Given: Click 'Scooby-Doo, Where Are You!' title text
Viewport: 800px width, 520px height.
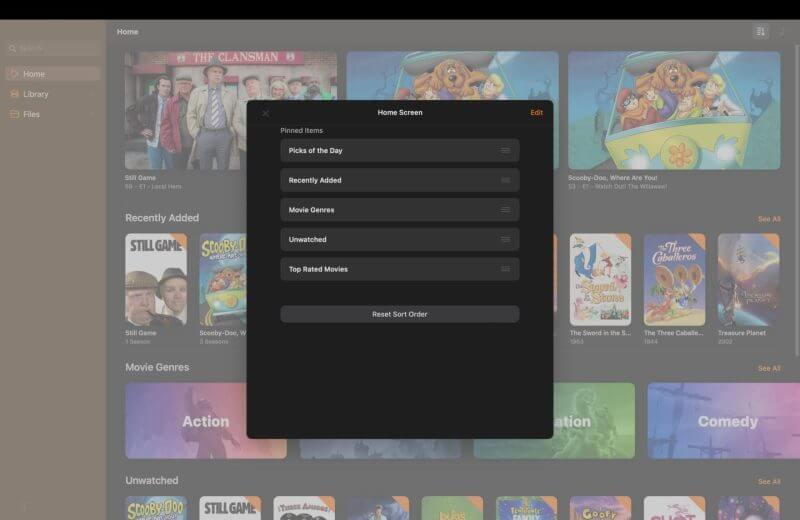Looking at the screenshot, I should tap(612, 178).
